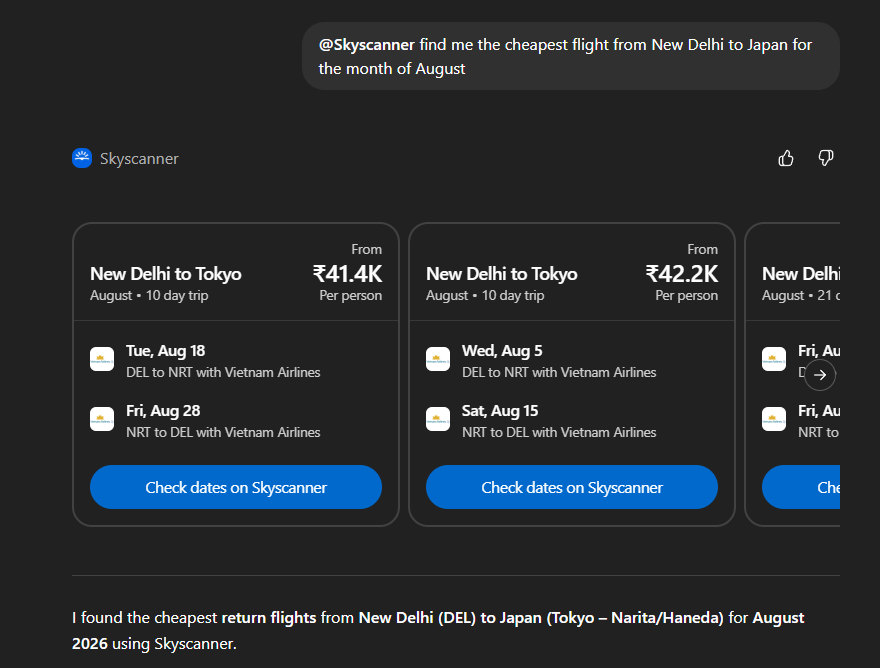Click the thumbs up feedback icon

[786, 158]
